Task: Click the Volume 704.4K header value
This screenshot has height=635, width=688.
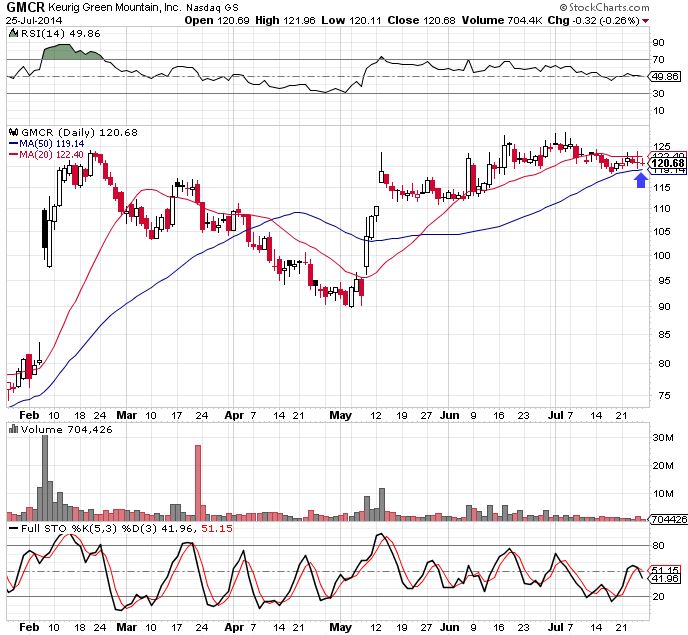Action: (502, 21)
